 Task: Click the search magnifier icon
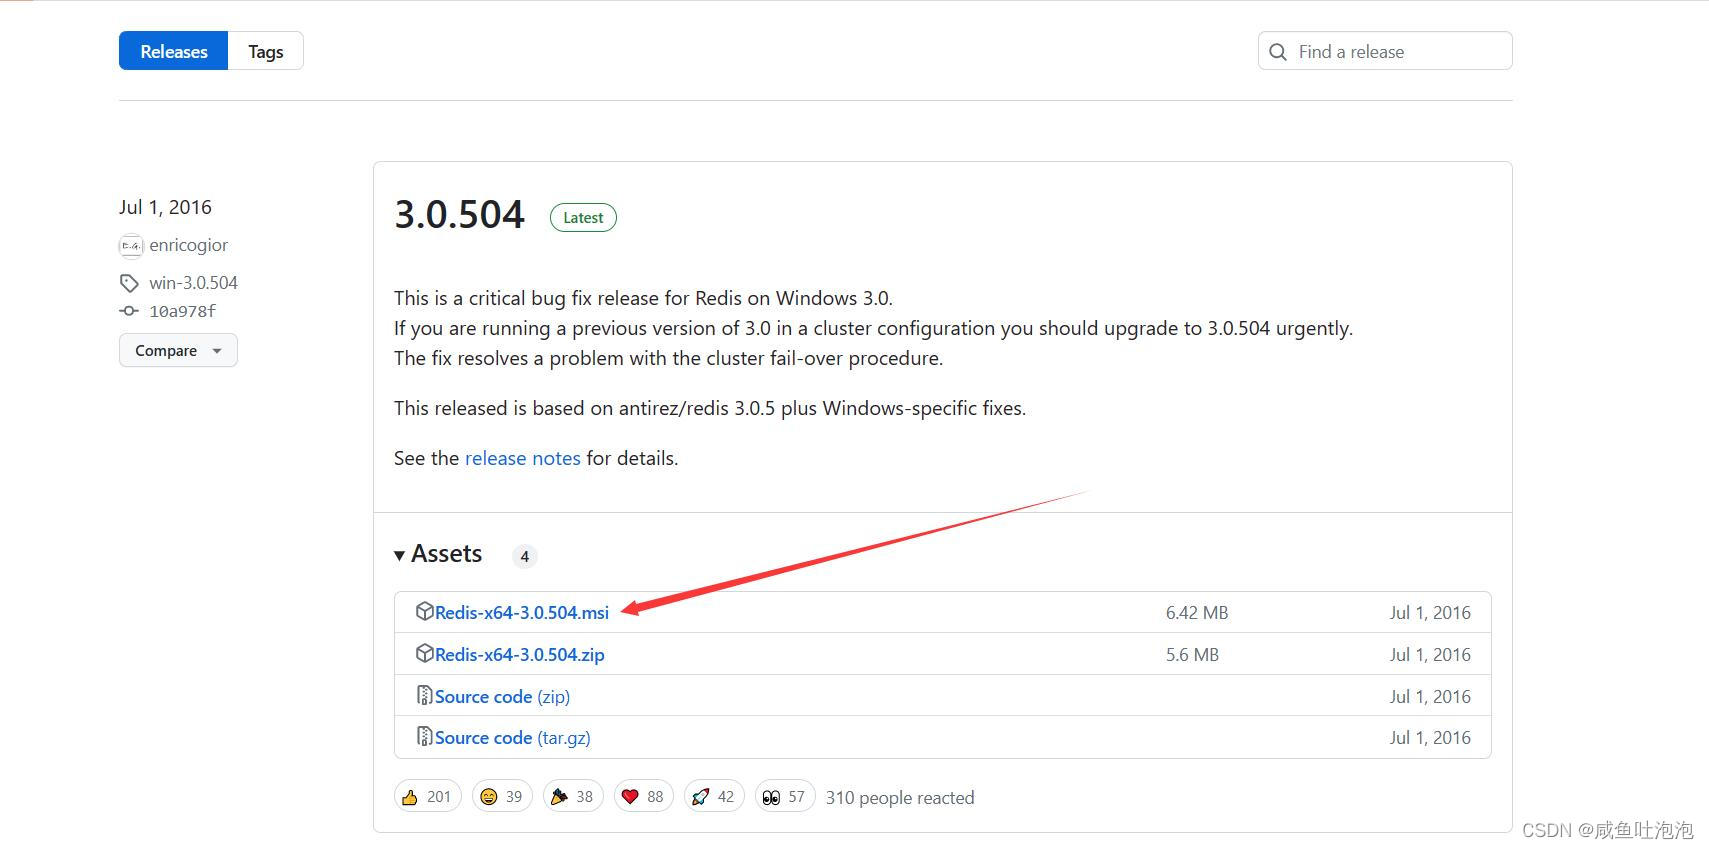point(1278,52)
